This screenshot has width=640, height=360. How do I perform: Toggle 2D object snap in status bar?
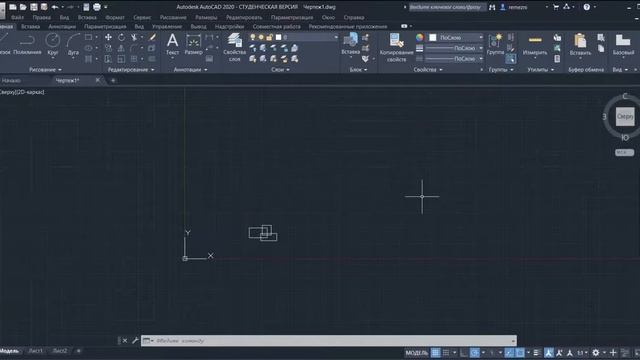520,353
